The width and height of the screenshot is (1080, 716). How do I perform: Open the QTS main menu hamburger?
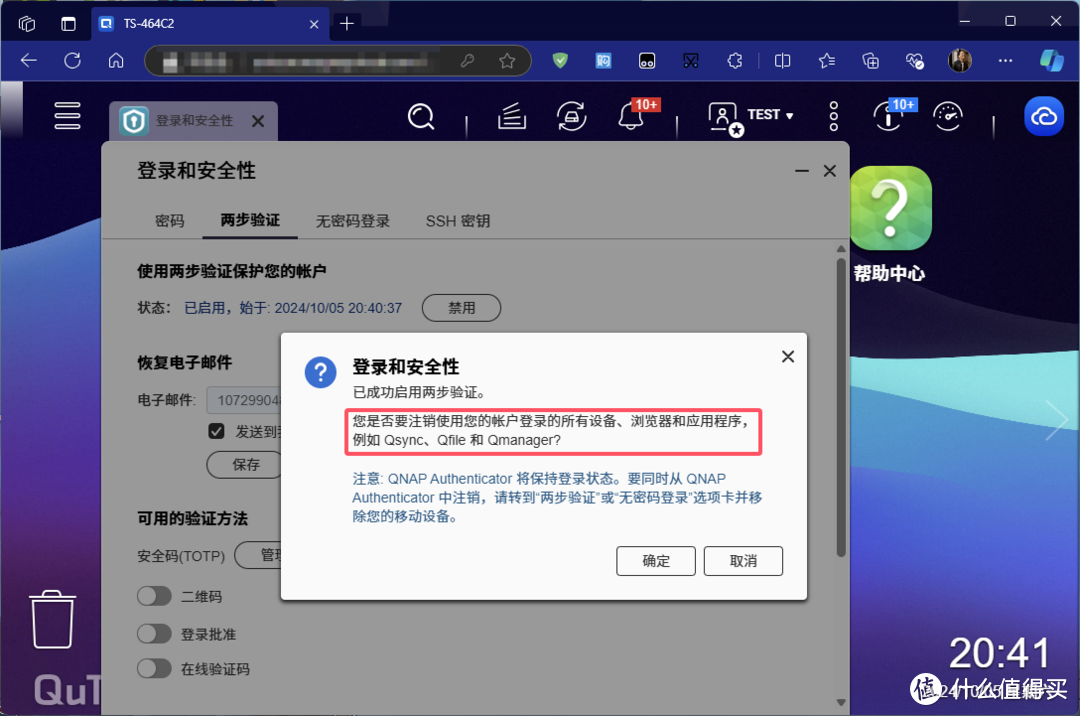[x=67, y=116]
